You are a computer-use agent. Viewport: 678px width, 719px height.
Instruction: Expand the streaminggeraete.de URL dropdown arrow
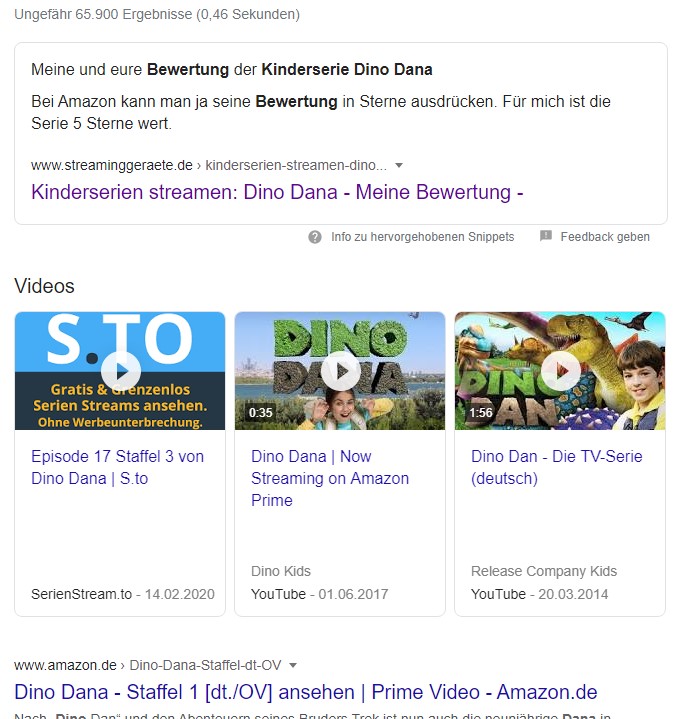pos(399,166)
